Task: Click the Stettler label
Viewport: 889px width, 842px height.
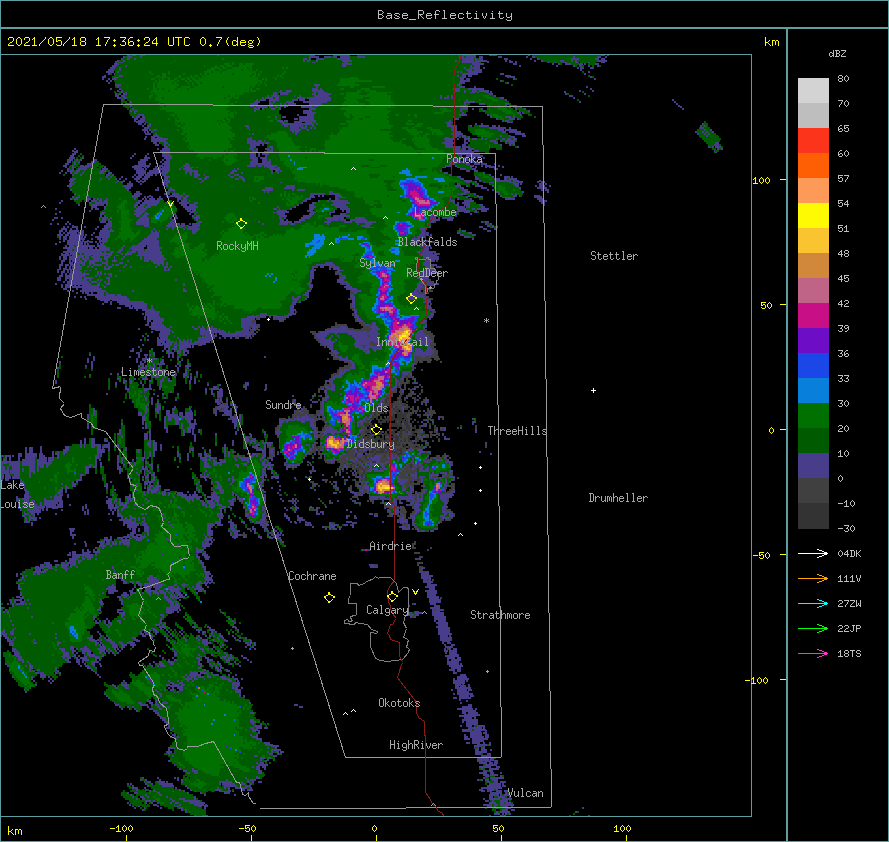Action: (x=614, y=256)
